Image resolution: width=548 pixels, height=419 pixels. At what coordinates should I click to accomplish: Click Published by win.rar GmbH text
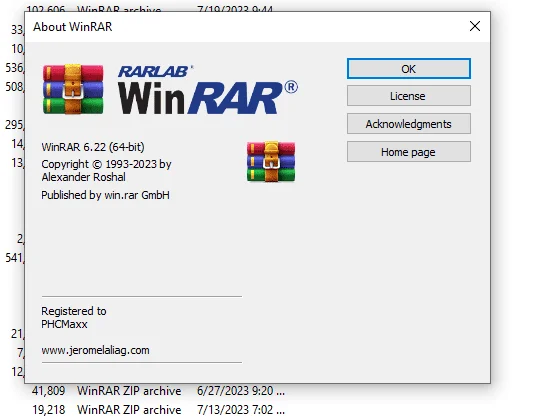105,195
